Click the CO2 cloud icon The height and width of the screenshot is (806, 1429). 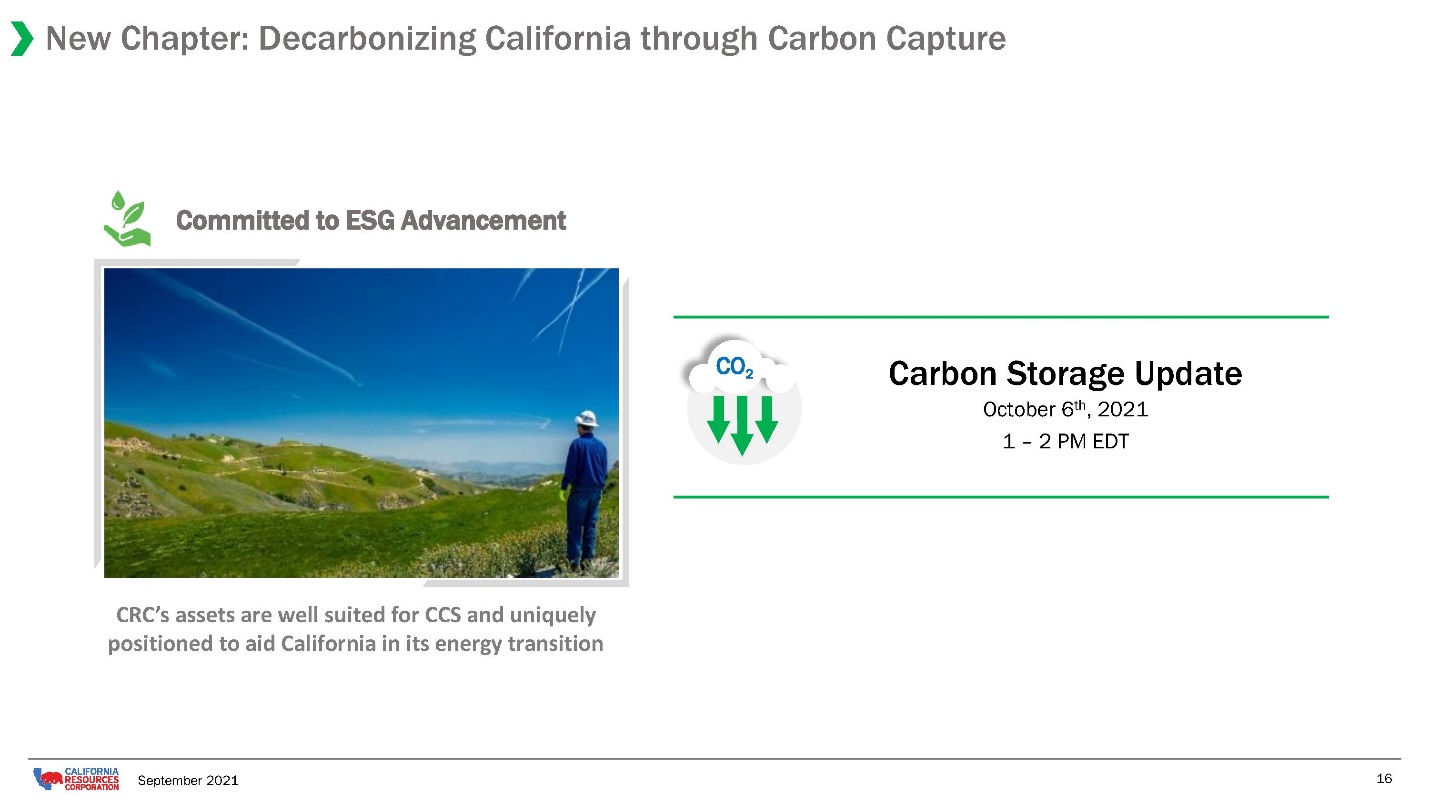740,368
